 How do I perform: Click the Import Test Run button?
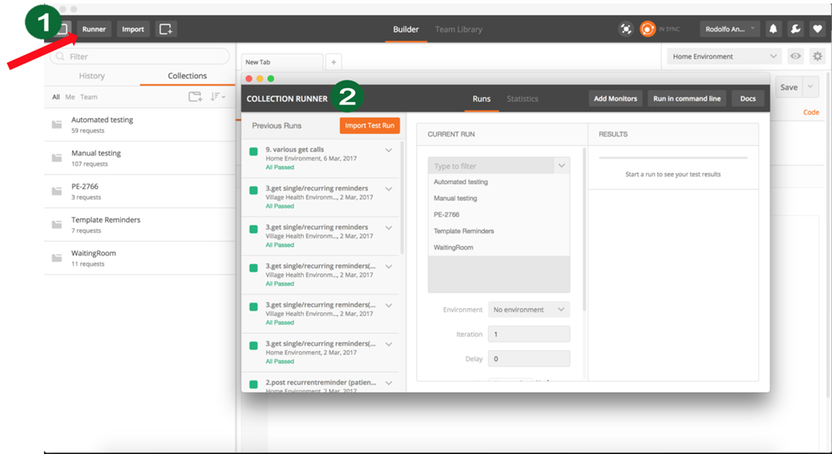click(369, 126)
